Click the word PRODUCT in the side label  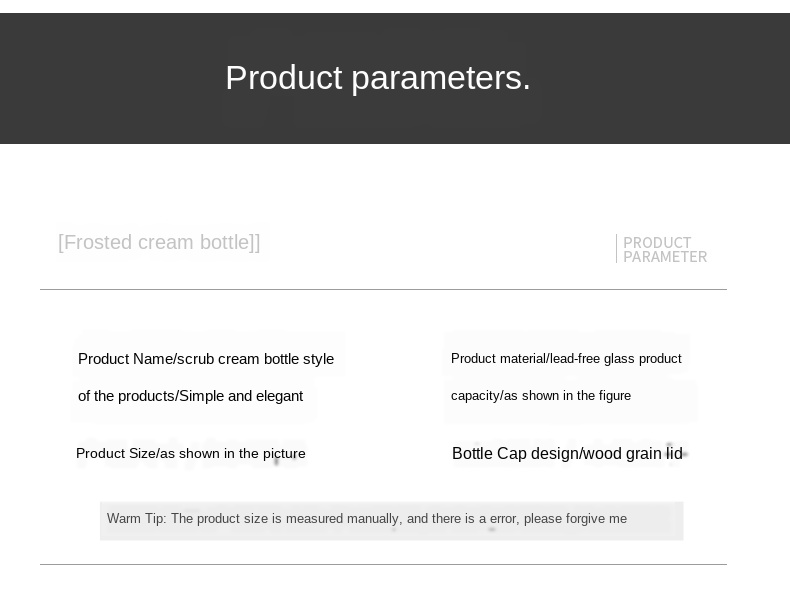click(x=657, y=242)
